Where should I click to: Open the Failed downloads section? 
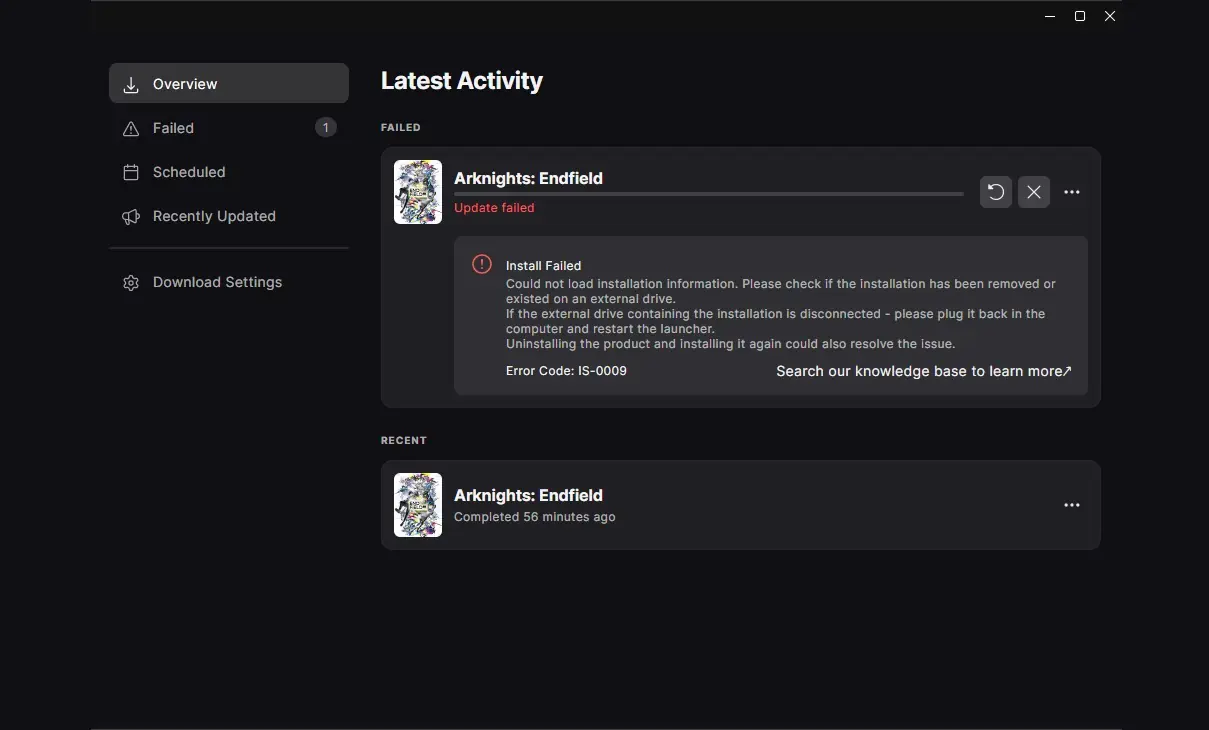click(229, 128)
